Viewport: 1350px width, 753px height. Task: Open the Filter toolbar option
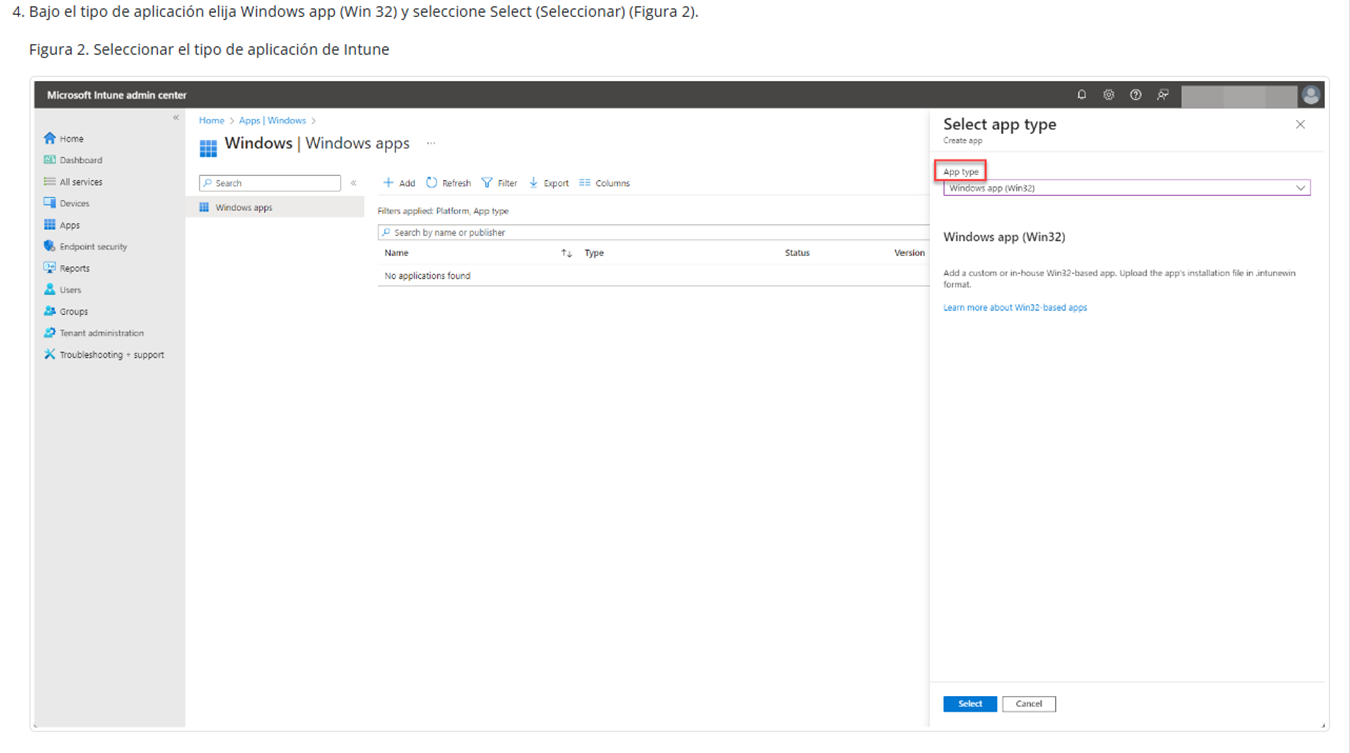[x=499, y=183]
